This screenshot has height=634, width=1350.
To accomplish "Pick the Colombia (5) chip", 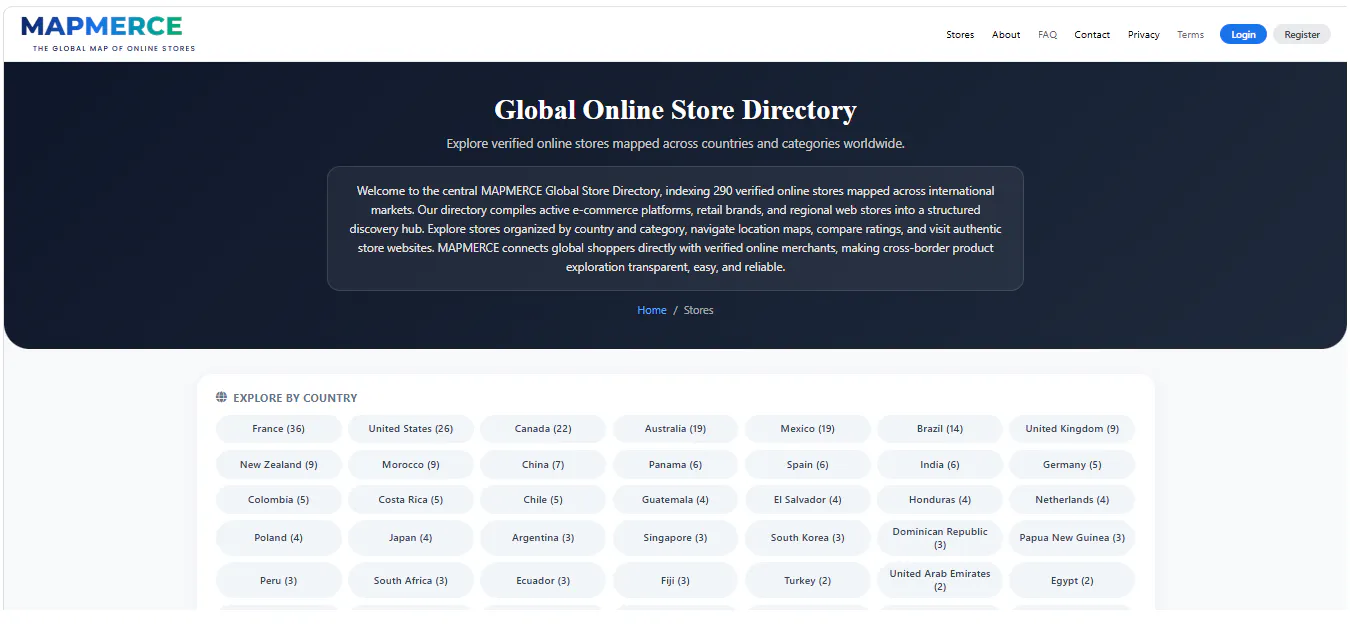I will pos(279,499).
